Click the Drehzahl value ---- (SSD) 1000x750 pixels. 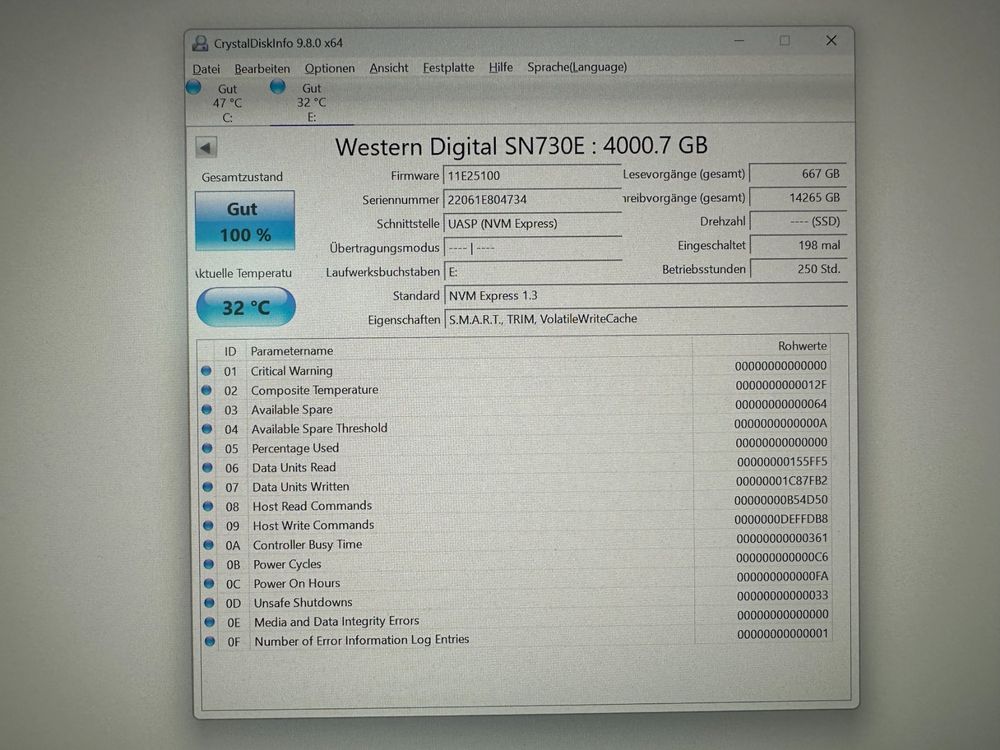(798, 221)
